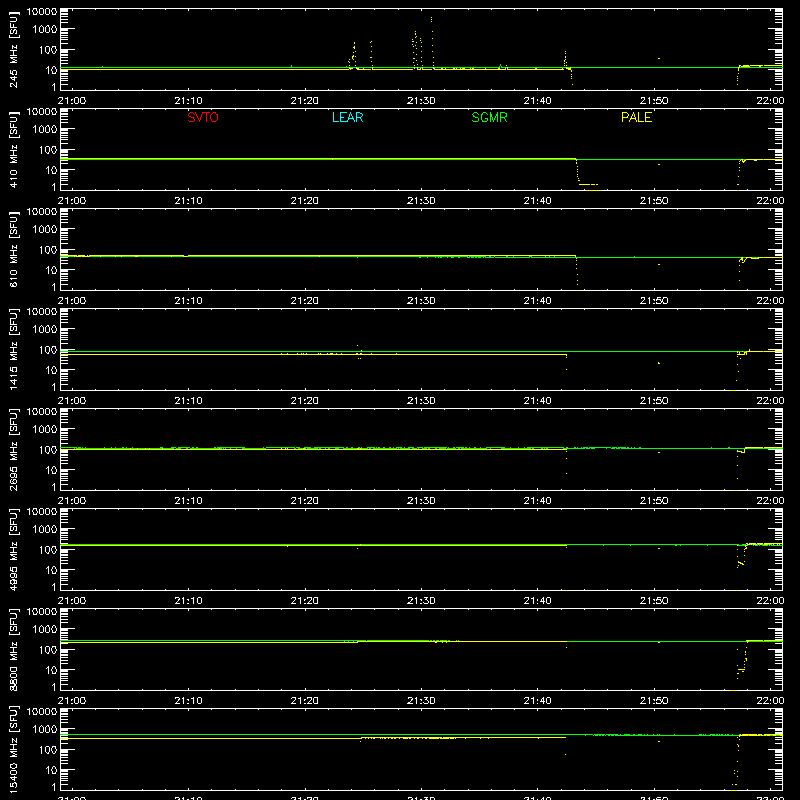Select the 4995 MHz [SFU] axis title
This screenshot has width=800, height=800.
(x=13, y=550)
